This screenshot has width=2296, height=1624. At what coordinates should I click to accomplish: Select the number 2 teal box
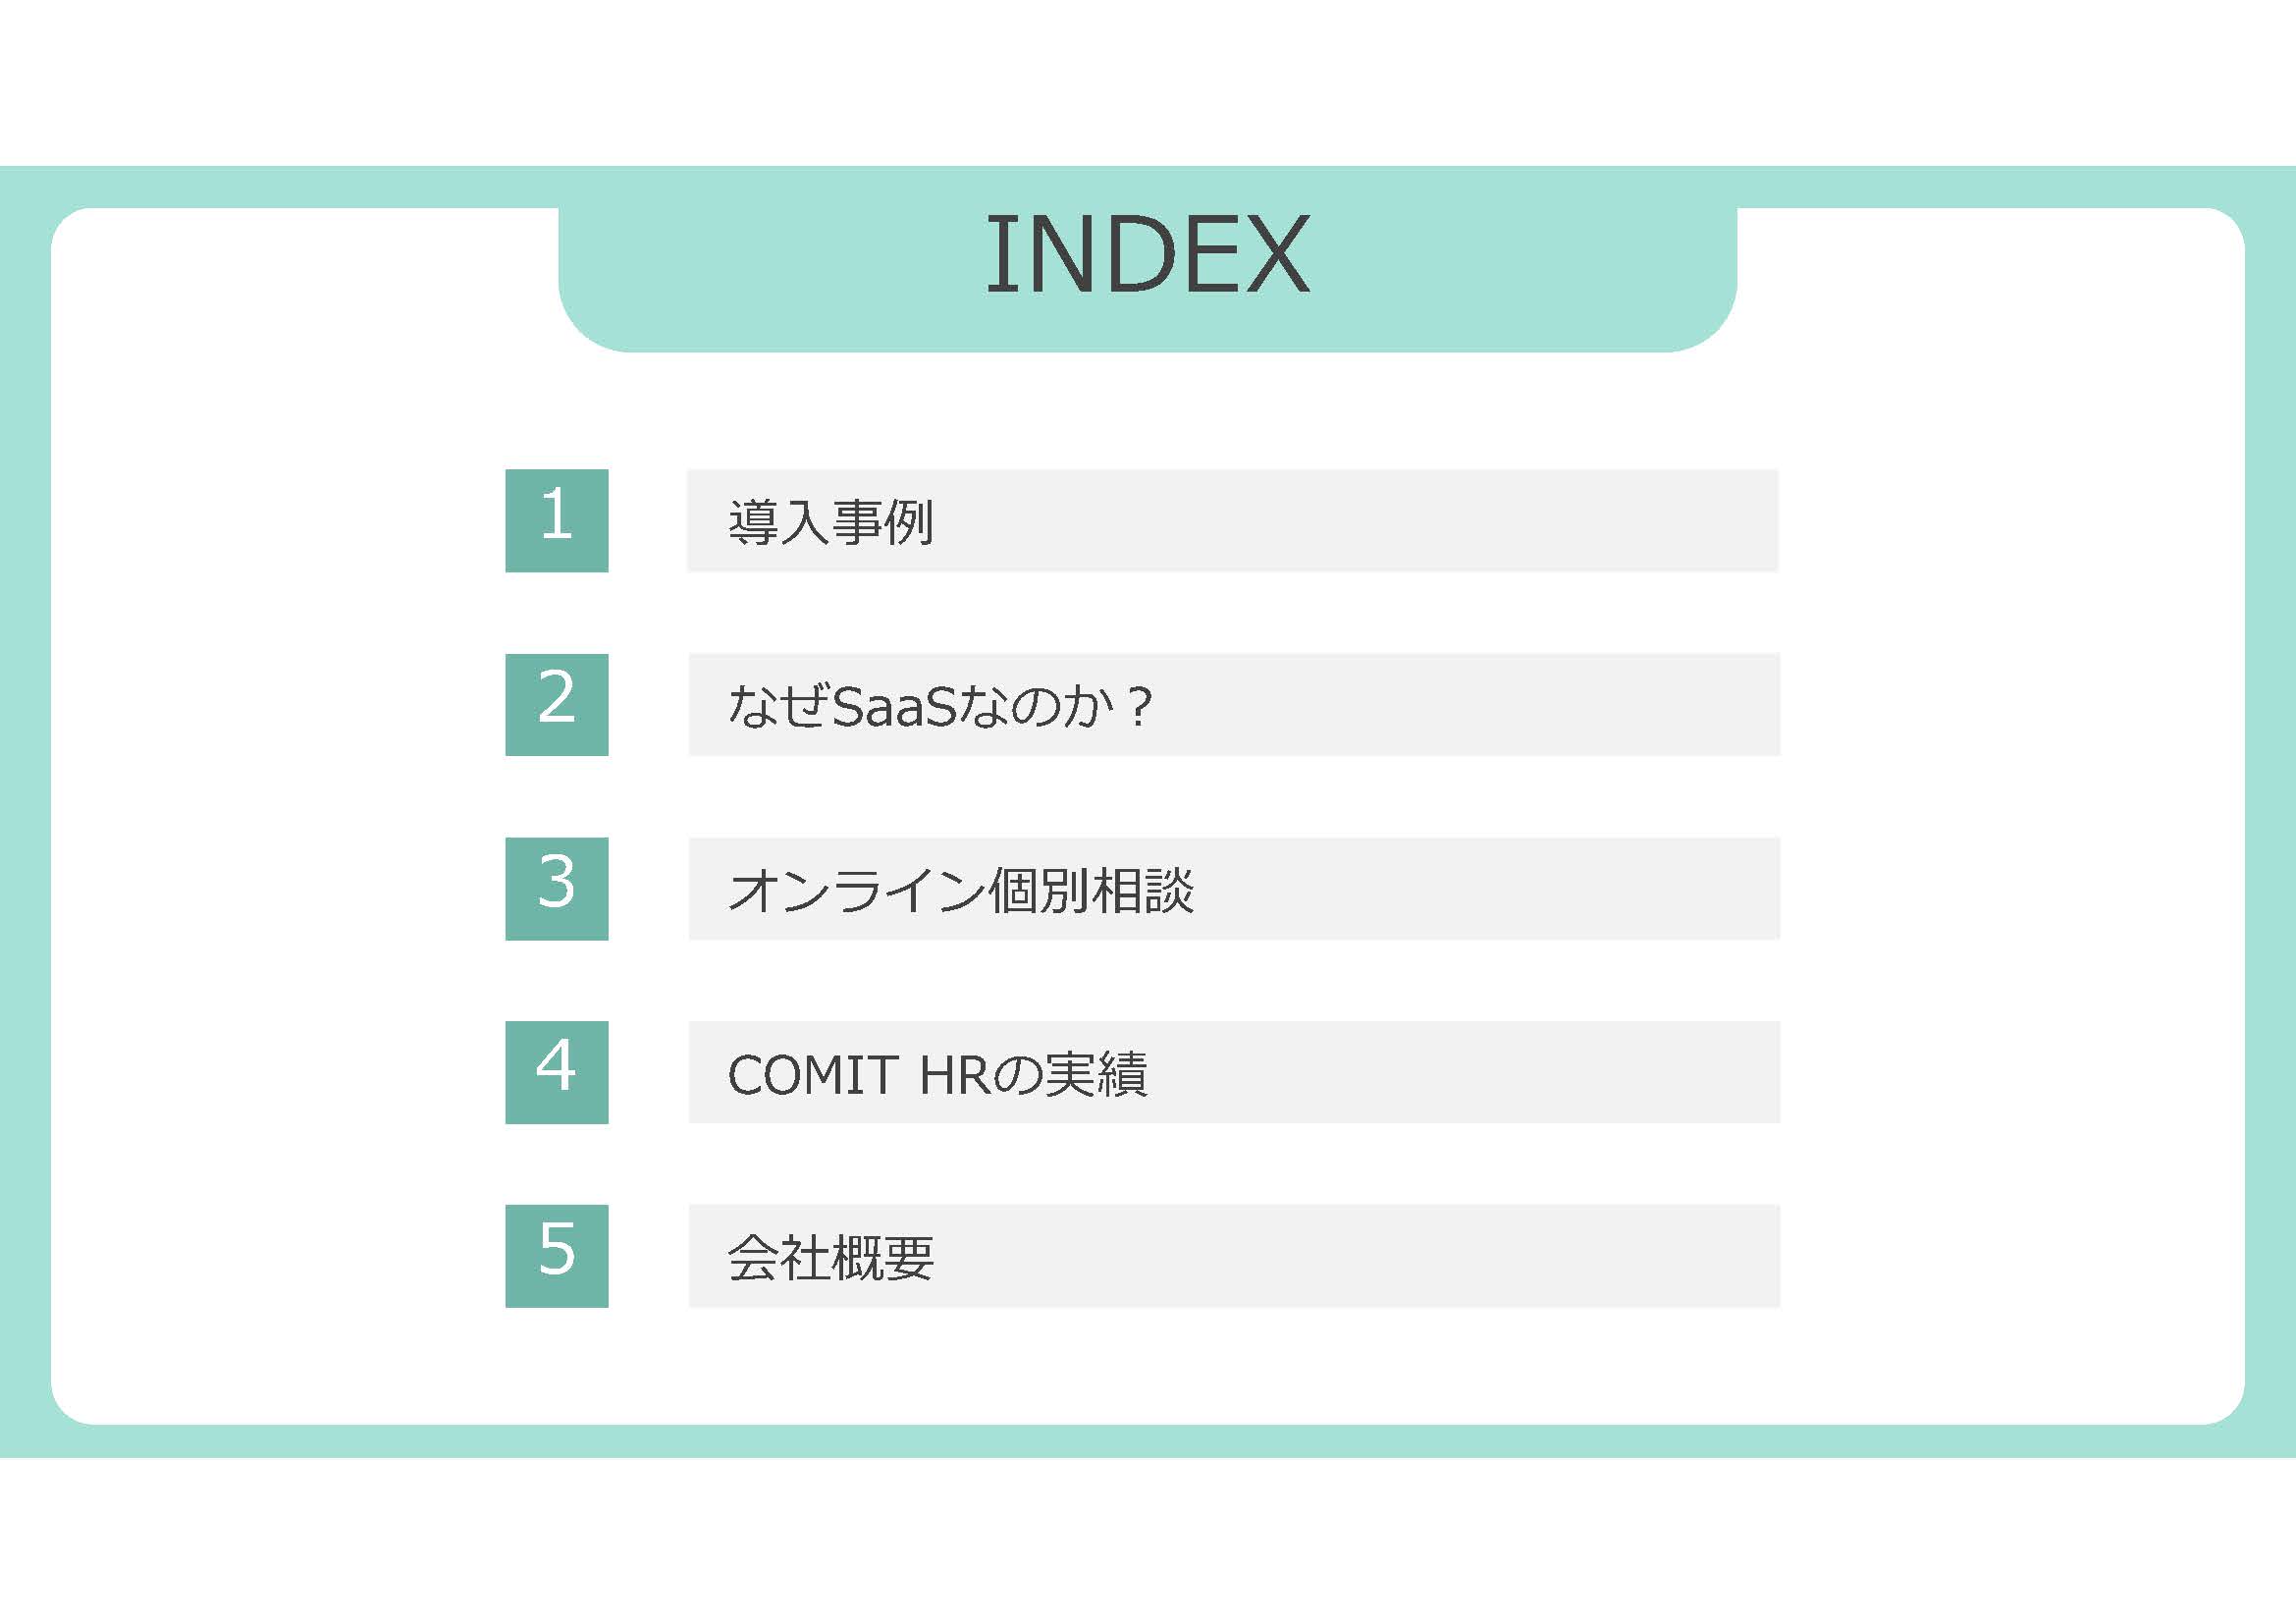click(x=556, y=704)
